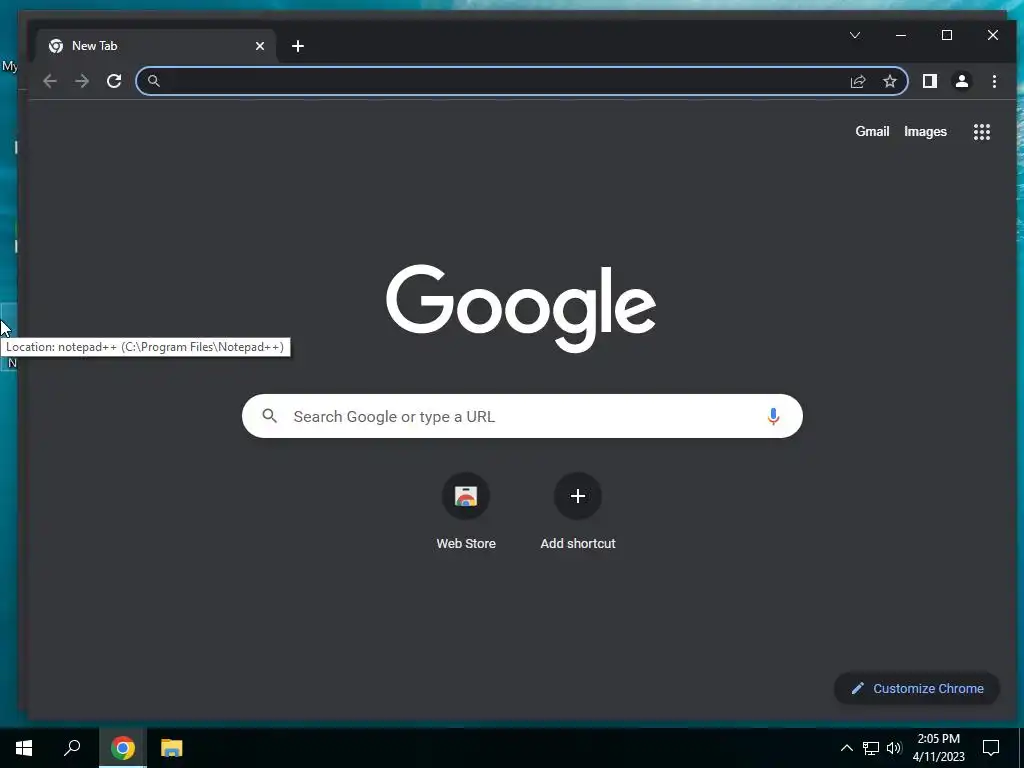Open File Explorer from taskbar
Viewport: 1024px width, 768px height.
click(171, 748)
